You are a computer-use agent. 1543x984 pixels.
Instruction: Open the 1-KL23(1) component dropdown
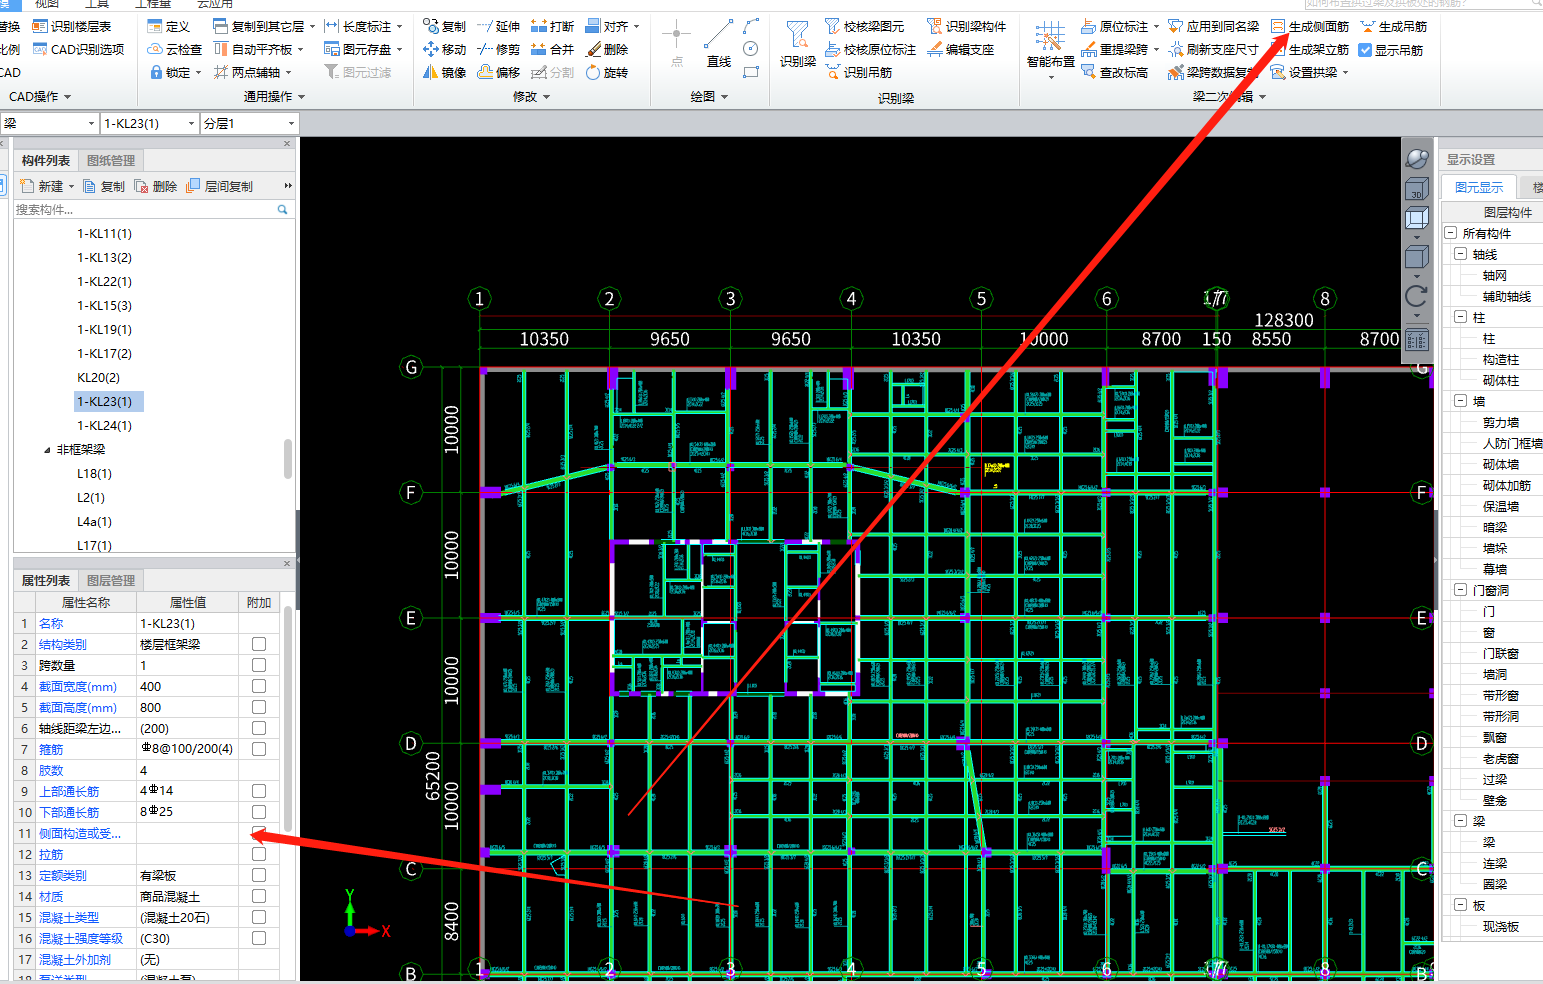[x=191, y=124]
